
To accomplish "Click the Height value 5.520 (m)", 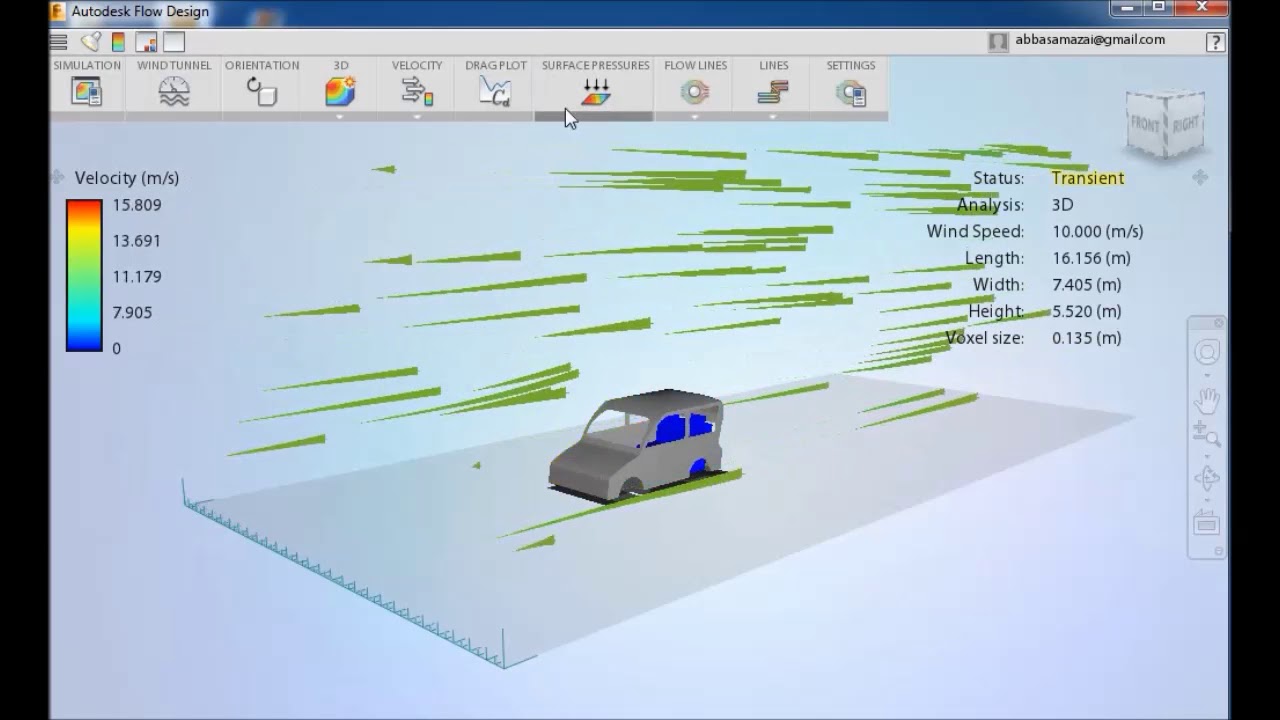I will pyautogui.click(x=1086, y=311).
